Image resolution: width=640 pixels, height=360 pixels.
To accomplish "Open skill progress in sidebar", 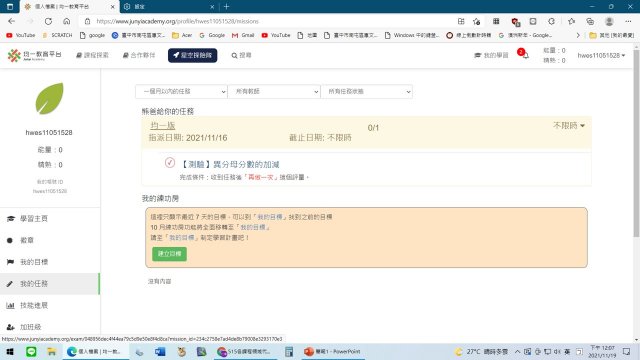I will point(50,305).
